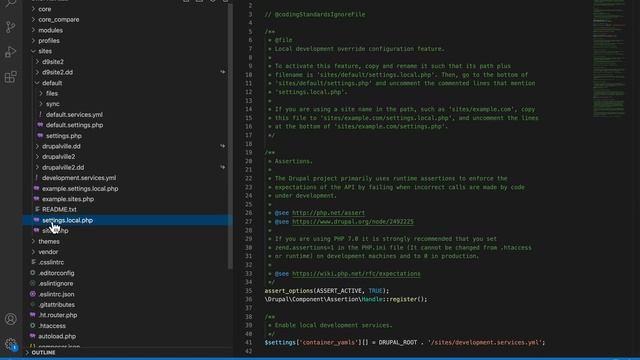Viewport: 640px width, 360px height.
Task: Expand the core_compare folder
Action: 33,19
